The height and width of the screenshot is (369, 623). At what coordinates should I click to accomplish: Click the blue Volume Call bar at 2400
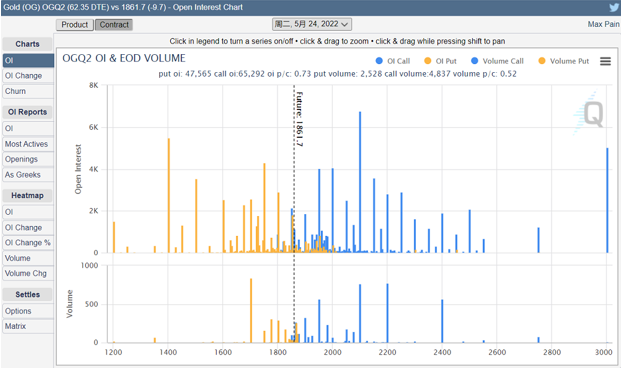pyautogui.click(x=442, y=321)
